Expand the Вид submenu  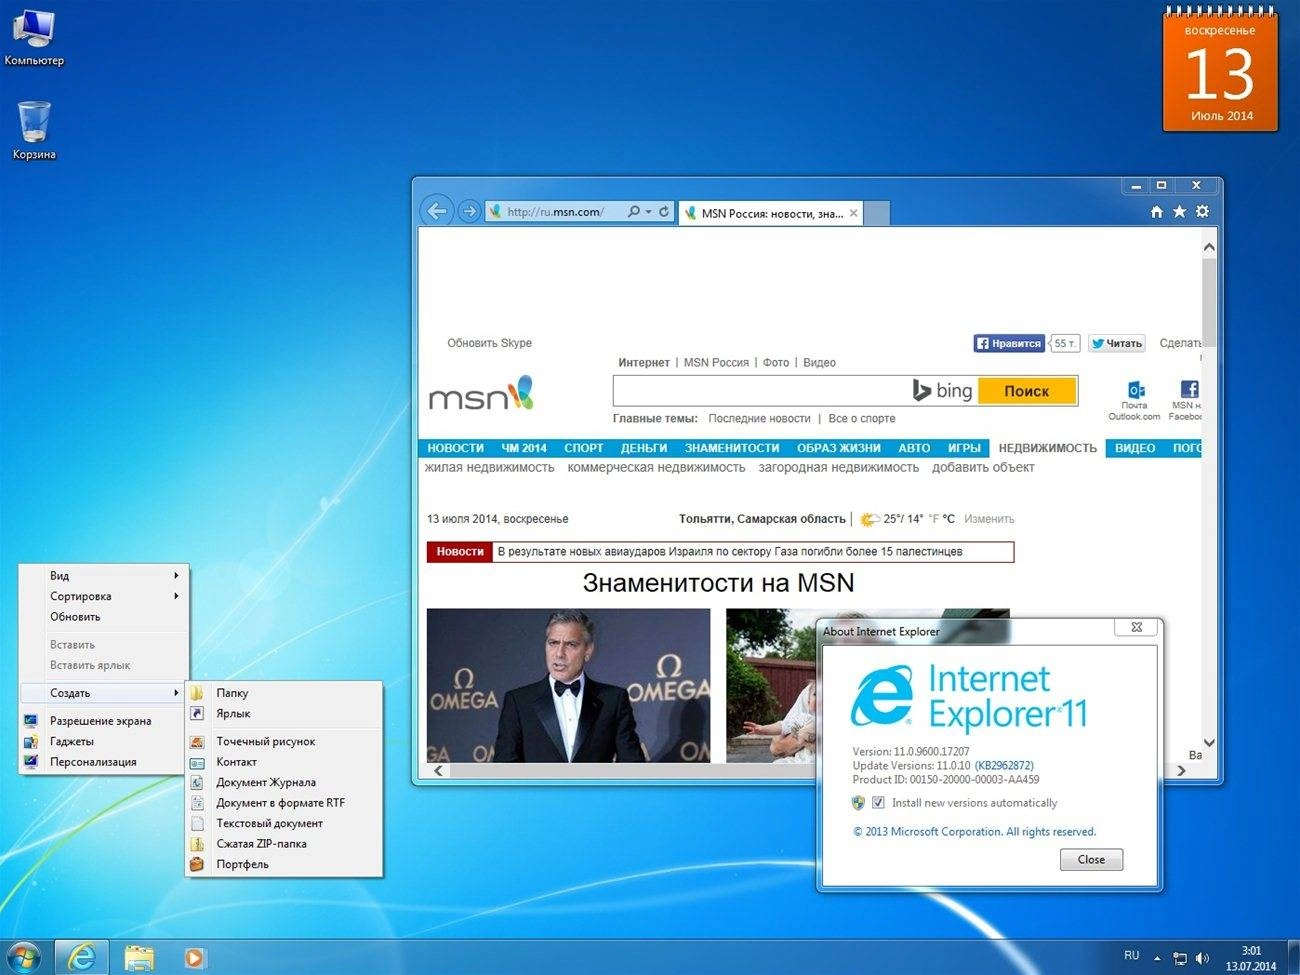coord(104,575)
